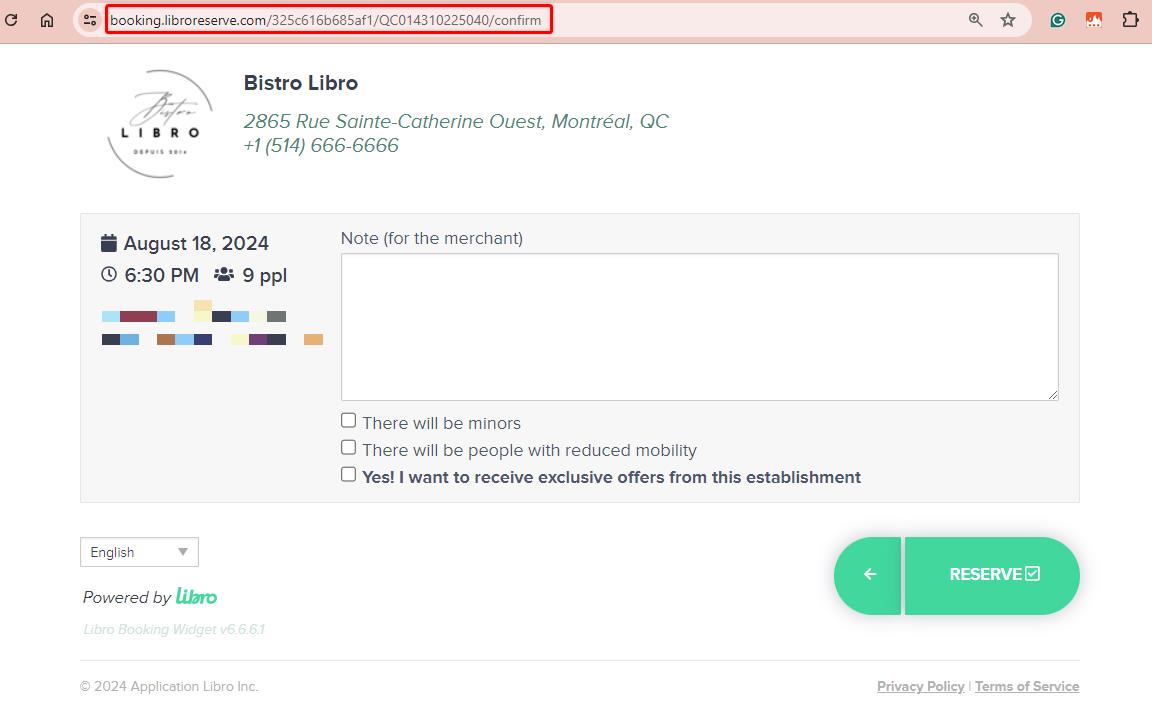Screen dimensions: 1152x707
Task: Click the zoom magnifier icon in address bar
Action: point(974,18)
